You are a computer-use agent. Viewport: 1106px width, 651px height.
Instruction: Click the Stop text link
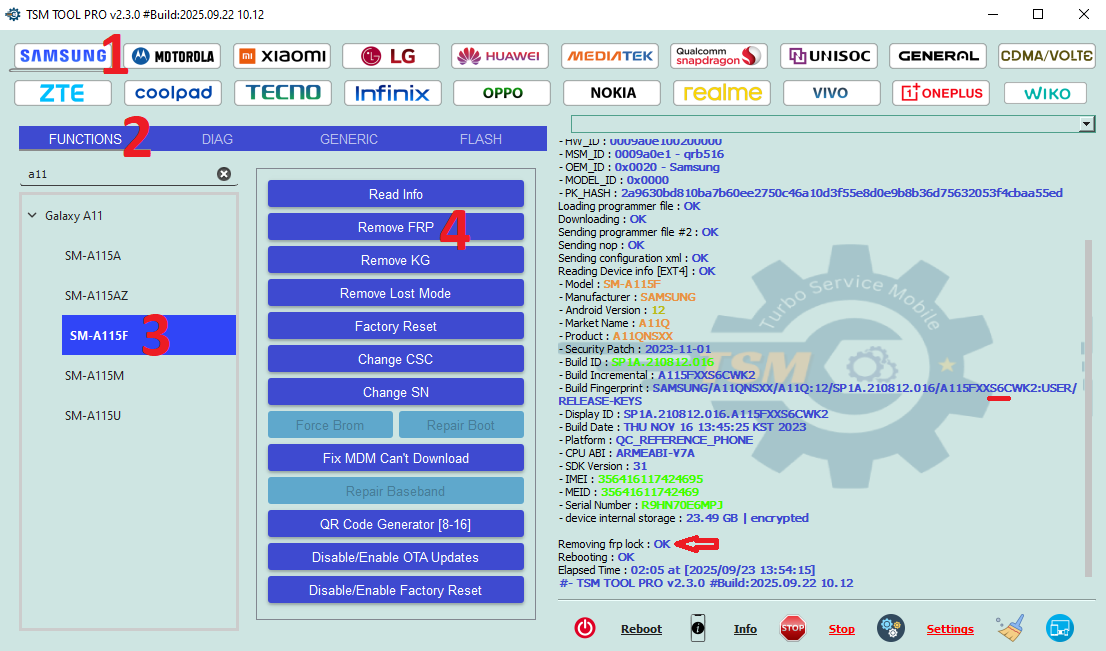(841, 629)
